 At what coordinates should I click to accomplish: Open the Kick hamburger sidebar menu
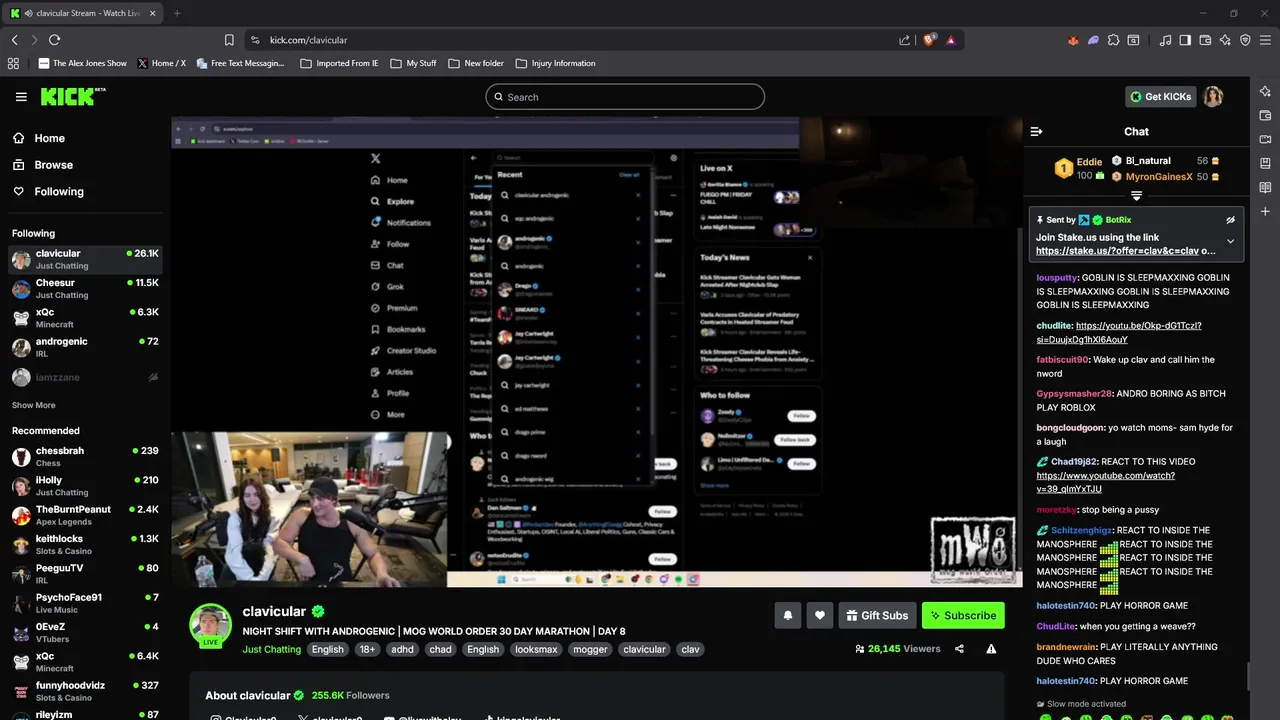21,97
